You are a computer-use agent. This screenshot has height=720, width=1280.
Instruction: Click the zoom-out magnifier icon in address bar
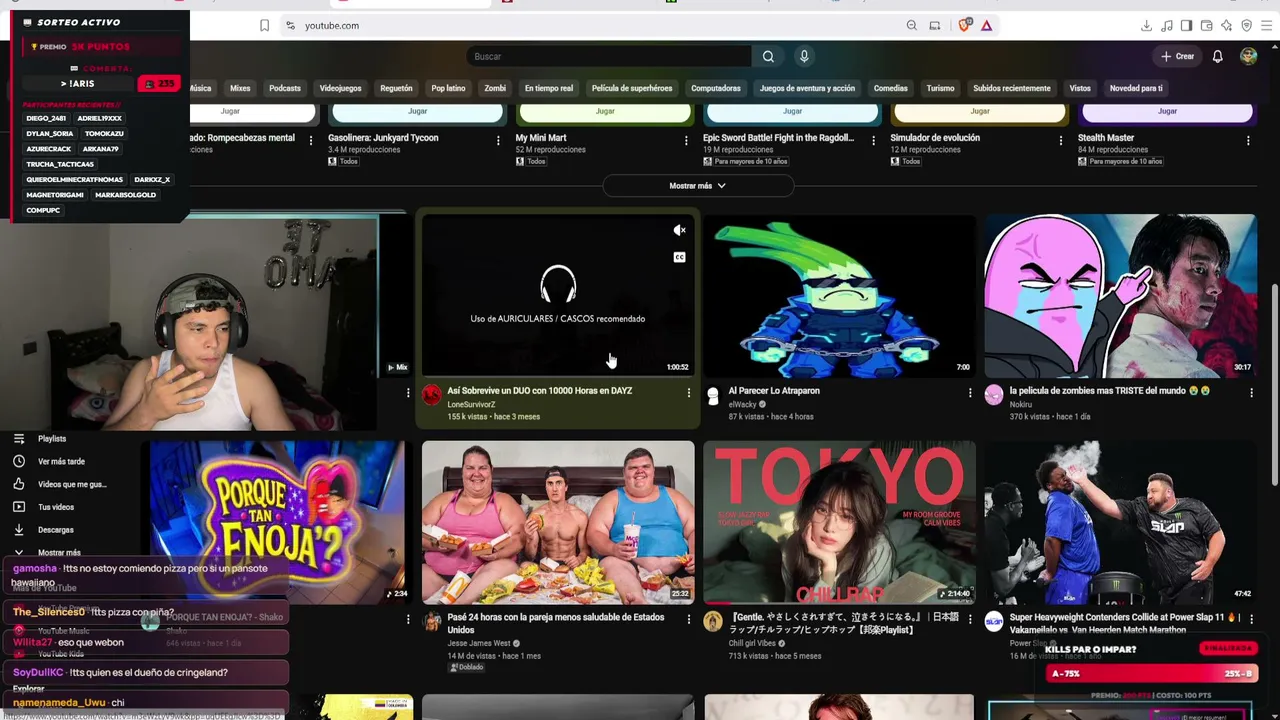(x=911, y=25)
